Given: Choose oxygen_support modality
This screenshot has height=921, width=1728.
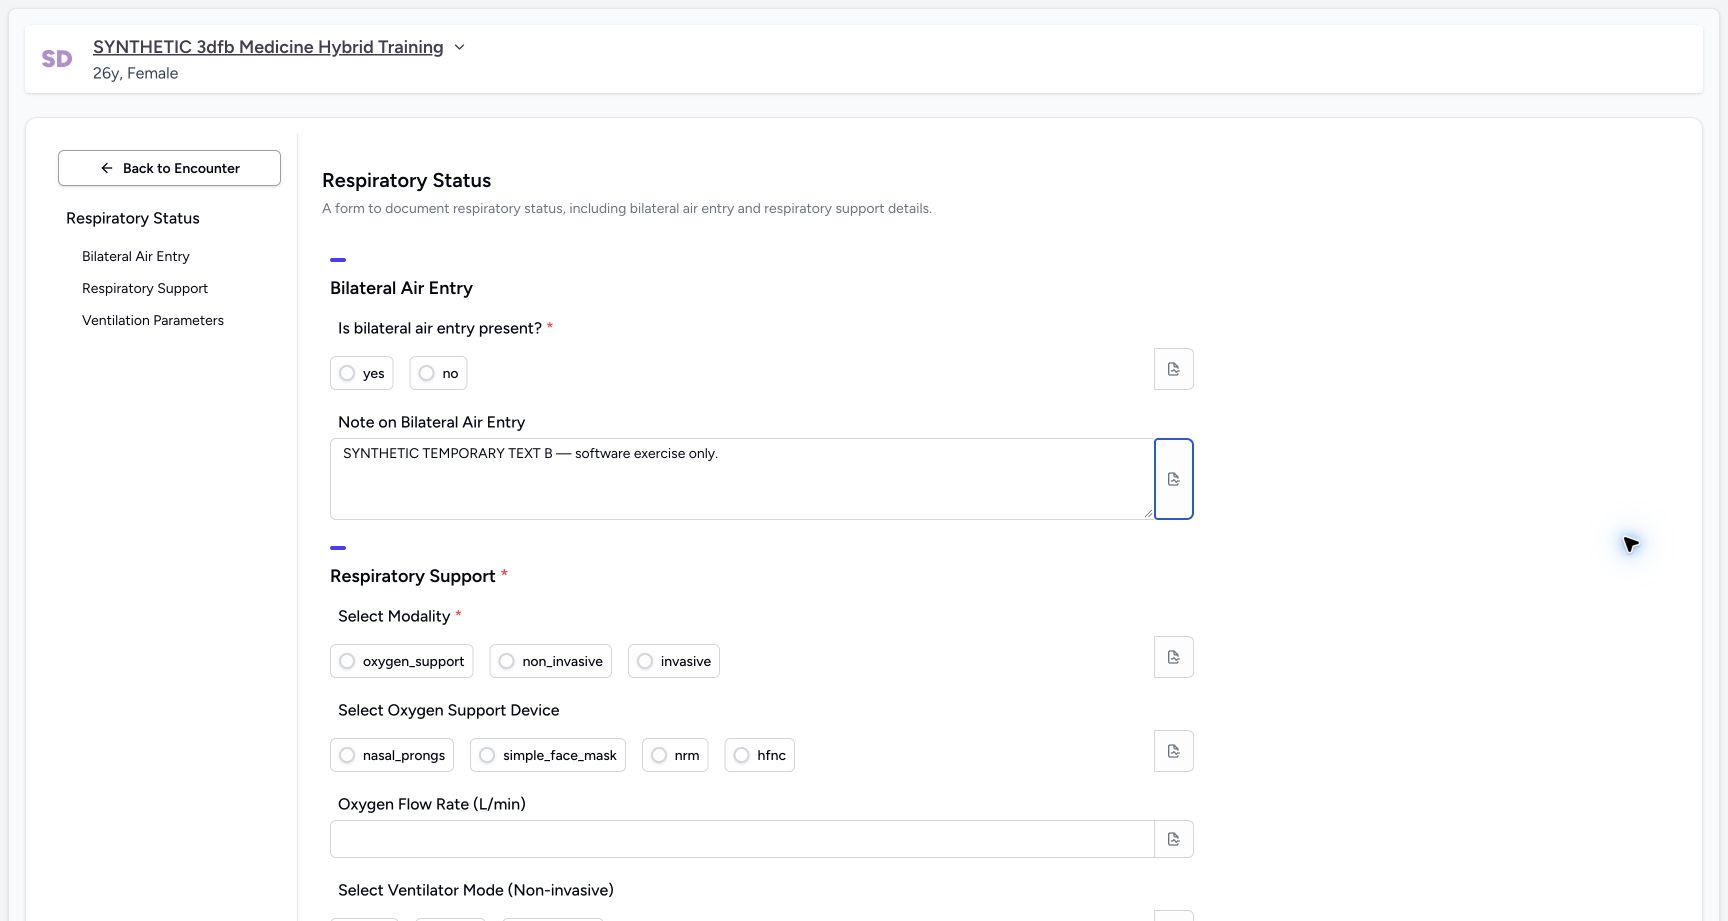Looking at the screenshot, I should tap(402, 661).
